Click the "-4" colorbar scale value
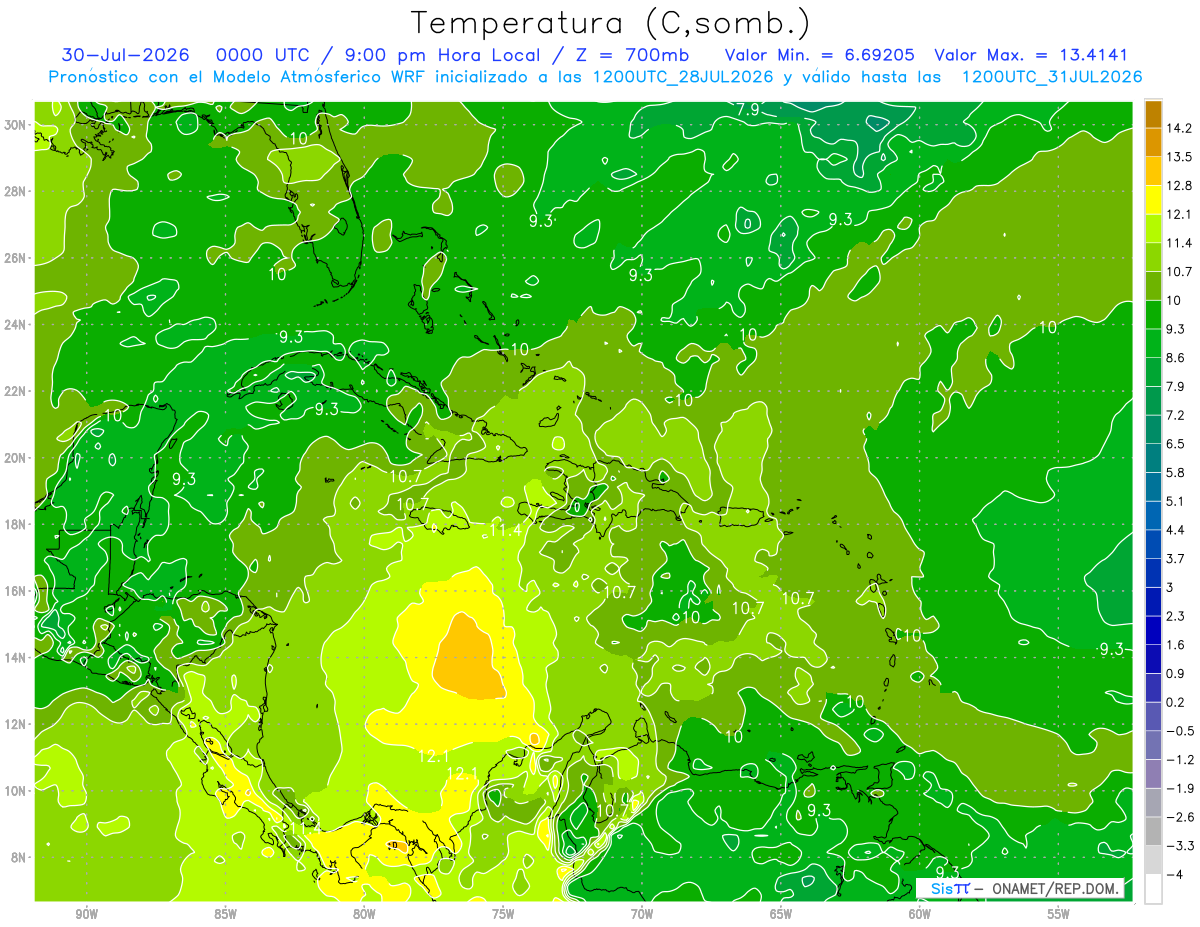The height and width of the screenshot is (927, 1200). click(x=1175, y=874)
